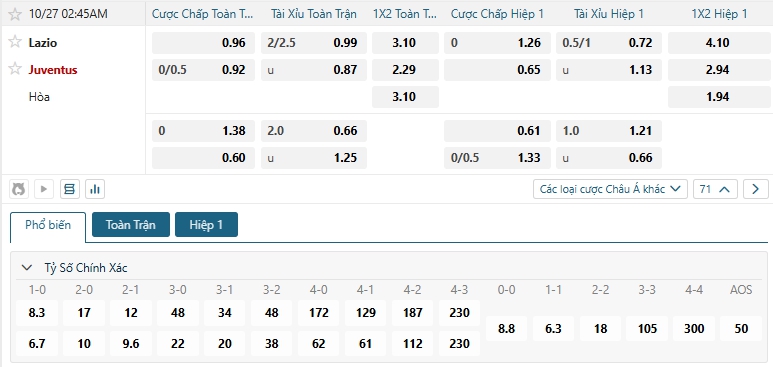Open Các loại cược Châu Á khác dropdown
773x367 pixels.
tap(610, 189)
